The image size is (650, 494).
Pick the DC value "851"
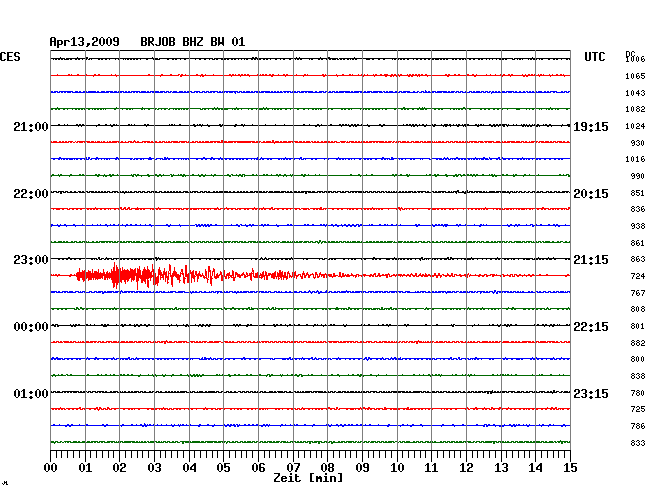tap(638, 193)
